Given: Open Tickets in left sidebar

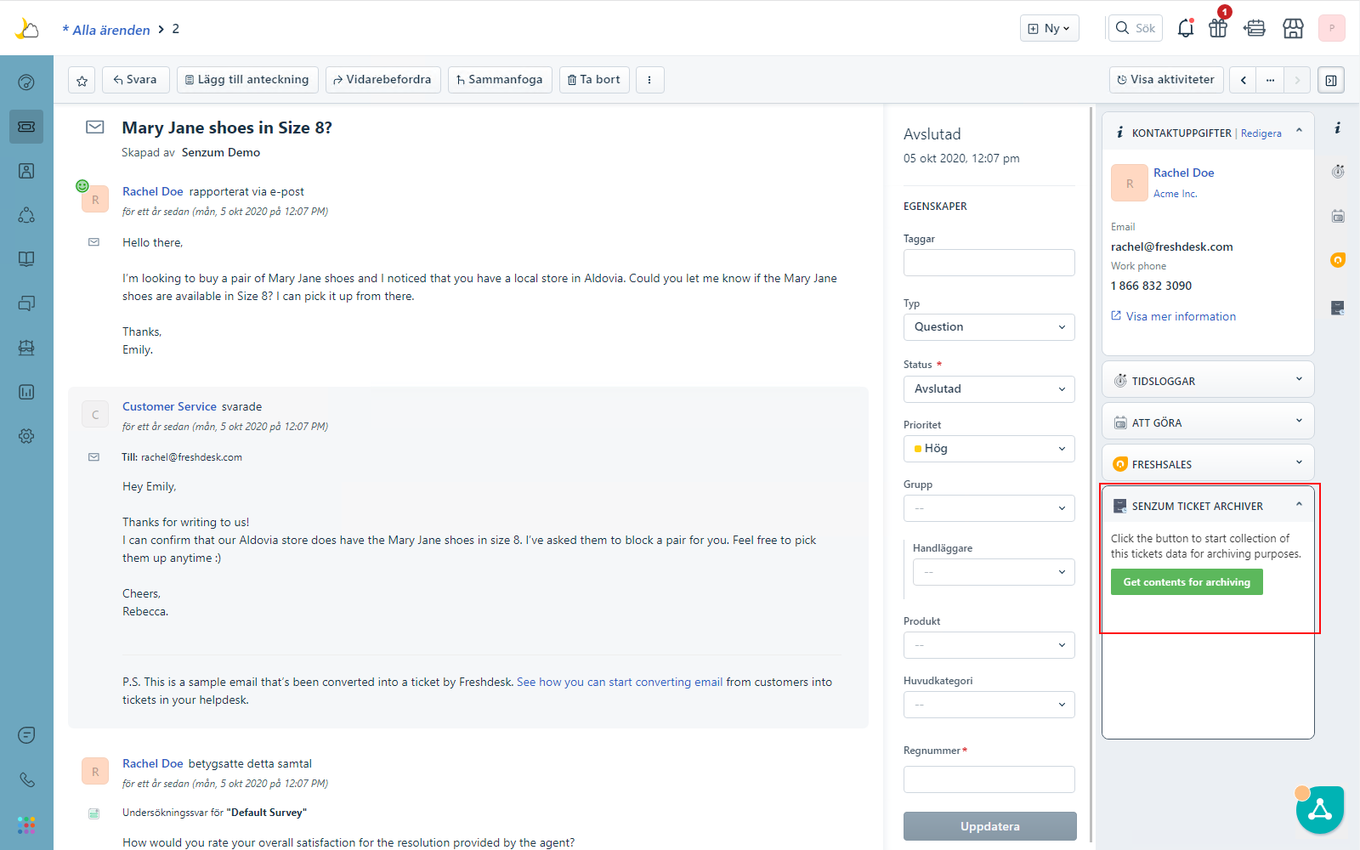Looking at the screenshot, I should (x=27, y=126).
